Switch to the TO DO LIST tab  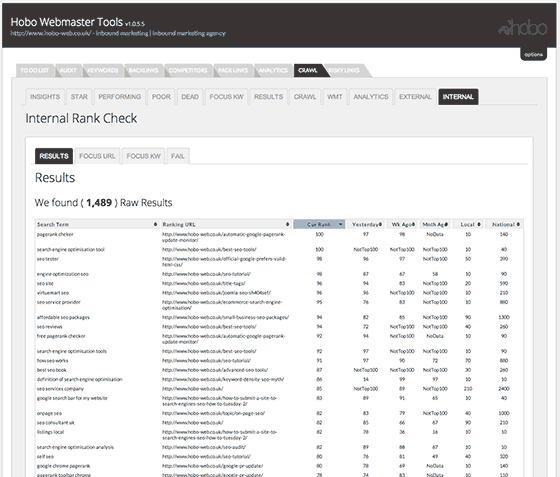[34, 70]
